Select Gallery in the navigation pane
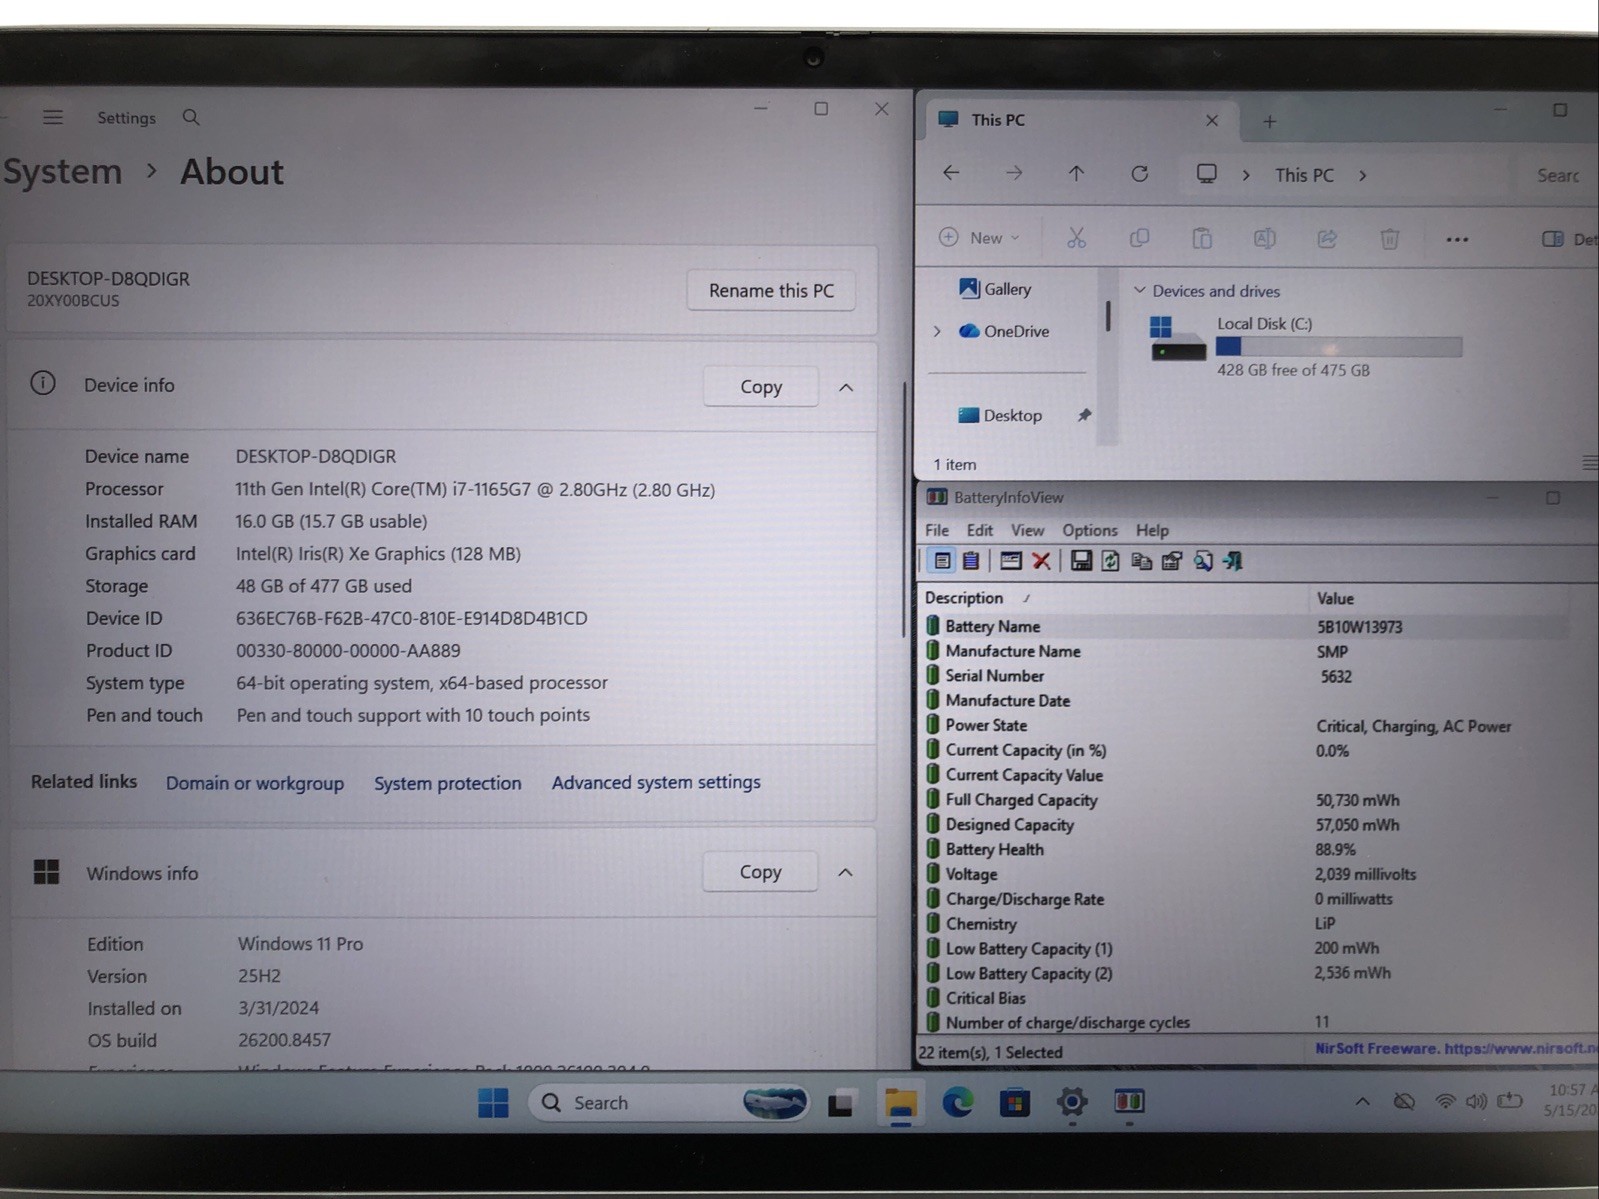Image resolution: width=1599 pixels, height=1199 pixels. click(995, 289)
